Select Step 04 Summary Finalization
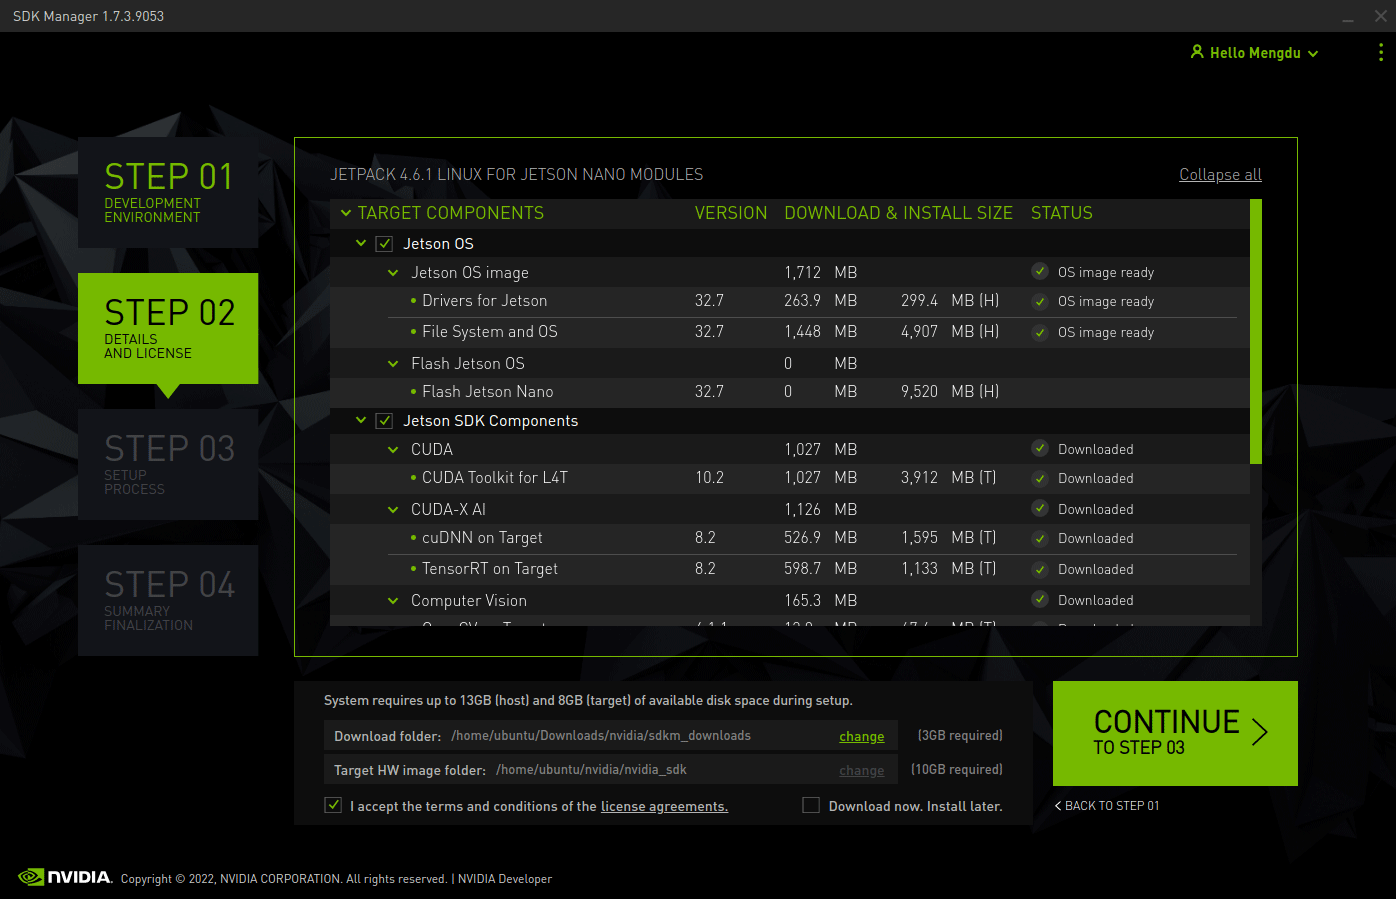 168,600
